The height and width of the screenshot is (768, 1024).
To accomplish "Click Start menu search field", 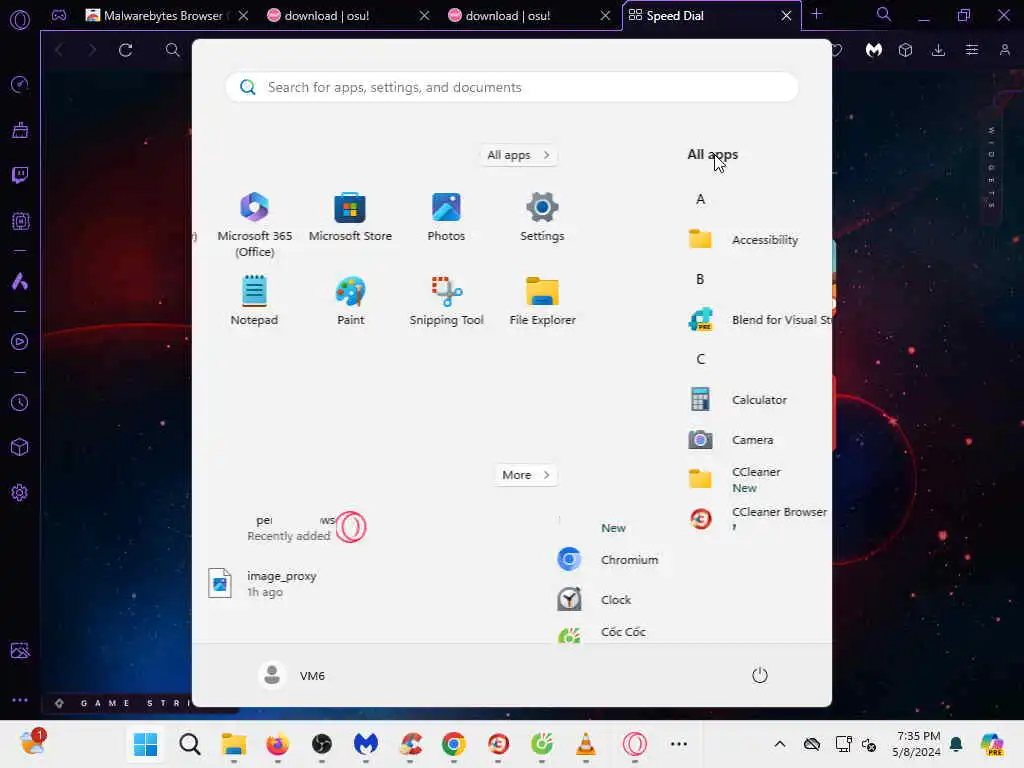I will click(x=512, y=87).
